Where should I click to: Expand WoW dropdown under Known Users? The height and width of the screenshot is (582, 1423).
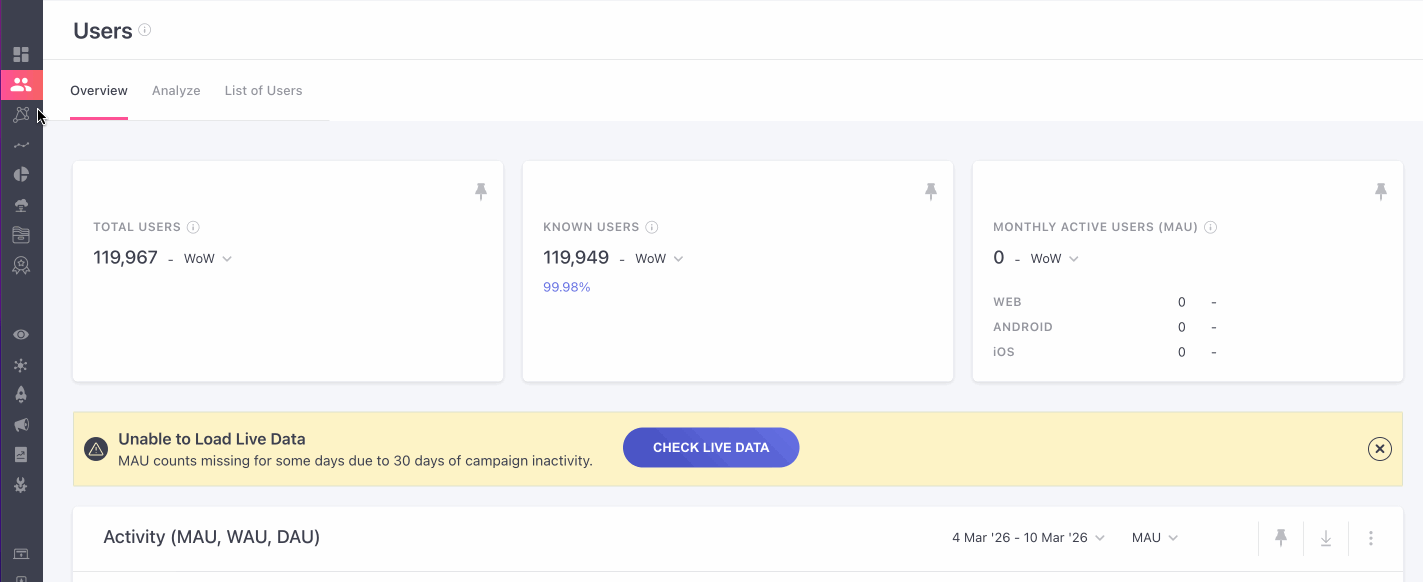(659, 259)
